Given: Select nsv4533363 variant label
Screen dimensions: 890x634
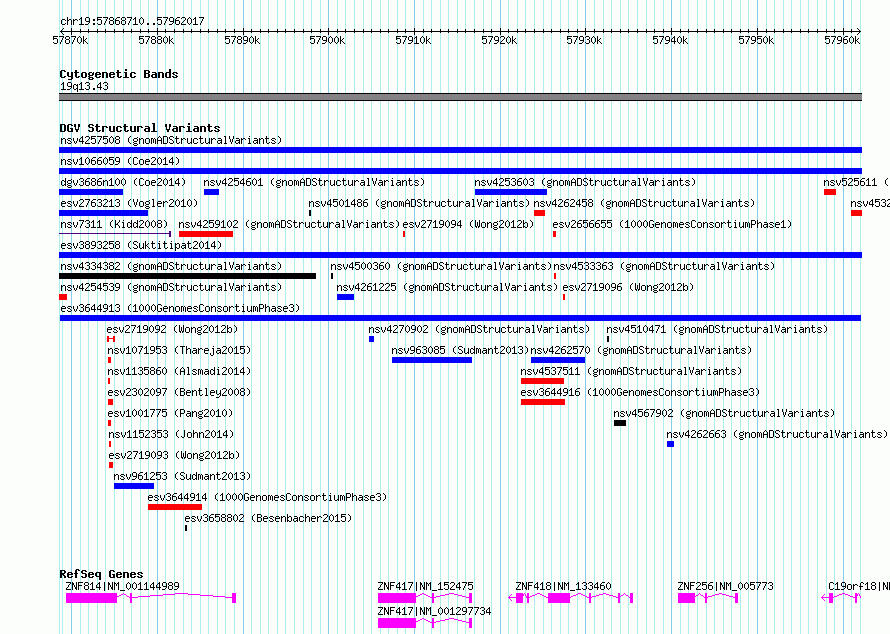Looking at the screenshot, I should 664,266.
